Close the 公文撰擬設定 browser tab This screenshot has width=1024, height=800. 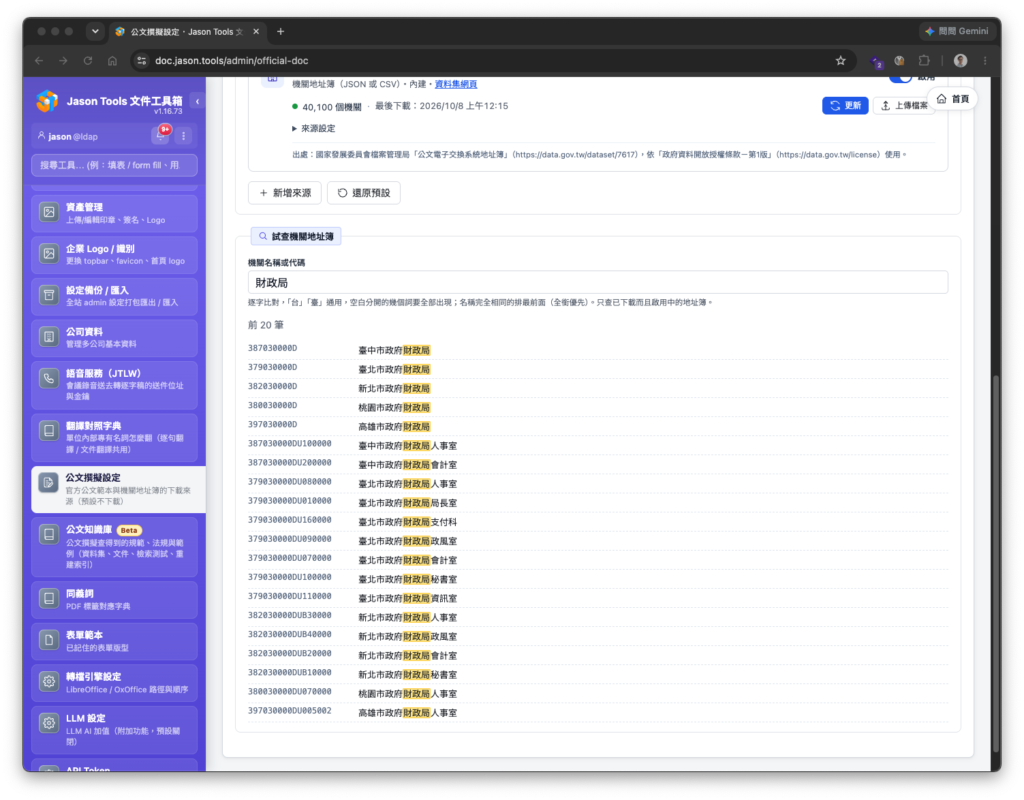tap(256, 31)
